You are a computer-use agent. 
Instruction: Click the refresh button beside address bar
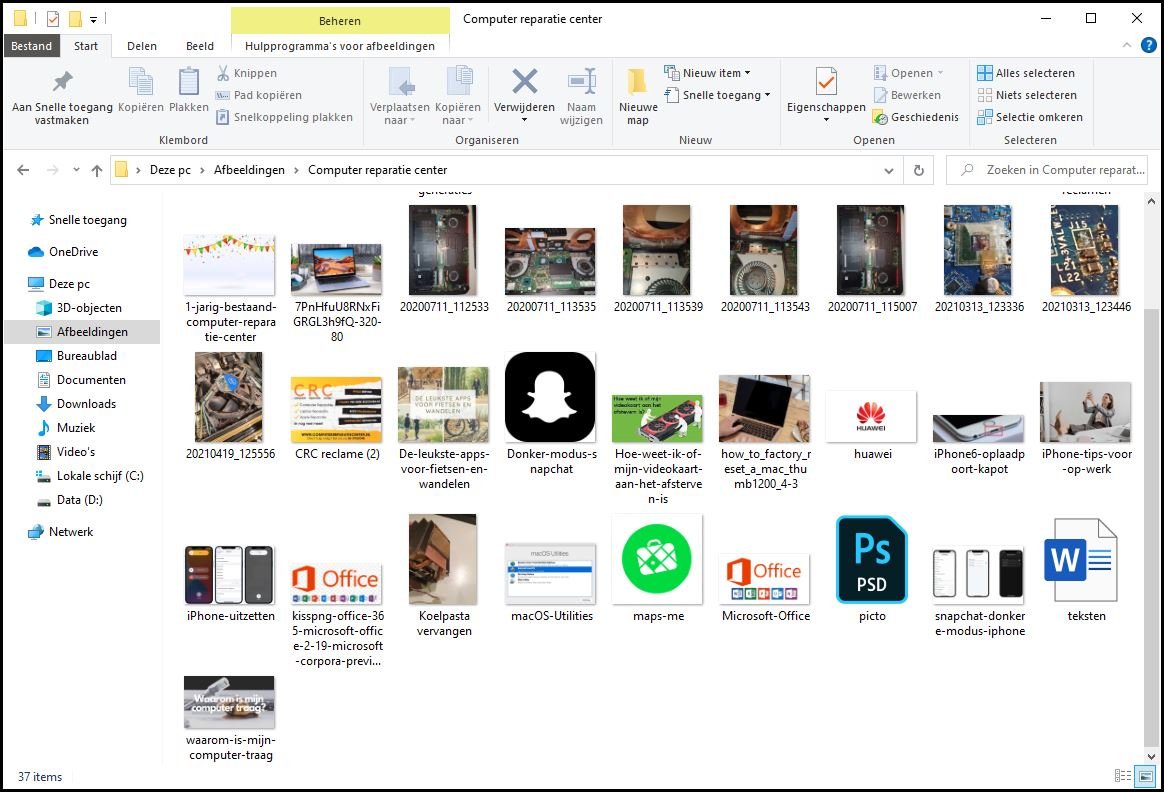coord(918,170)
